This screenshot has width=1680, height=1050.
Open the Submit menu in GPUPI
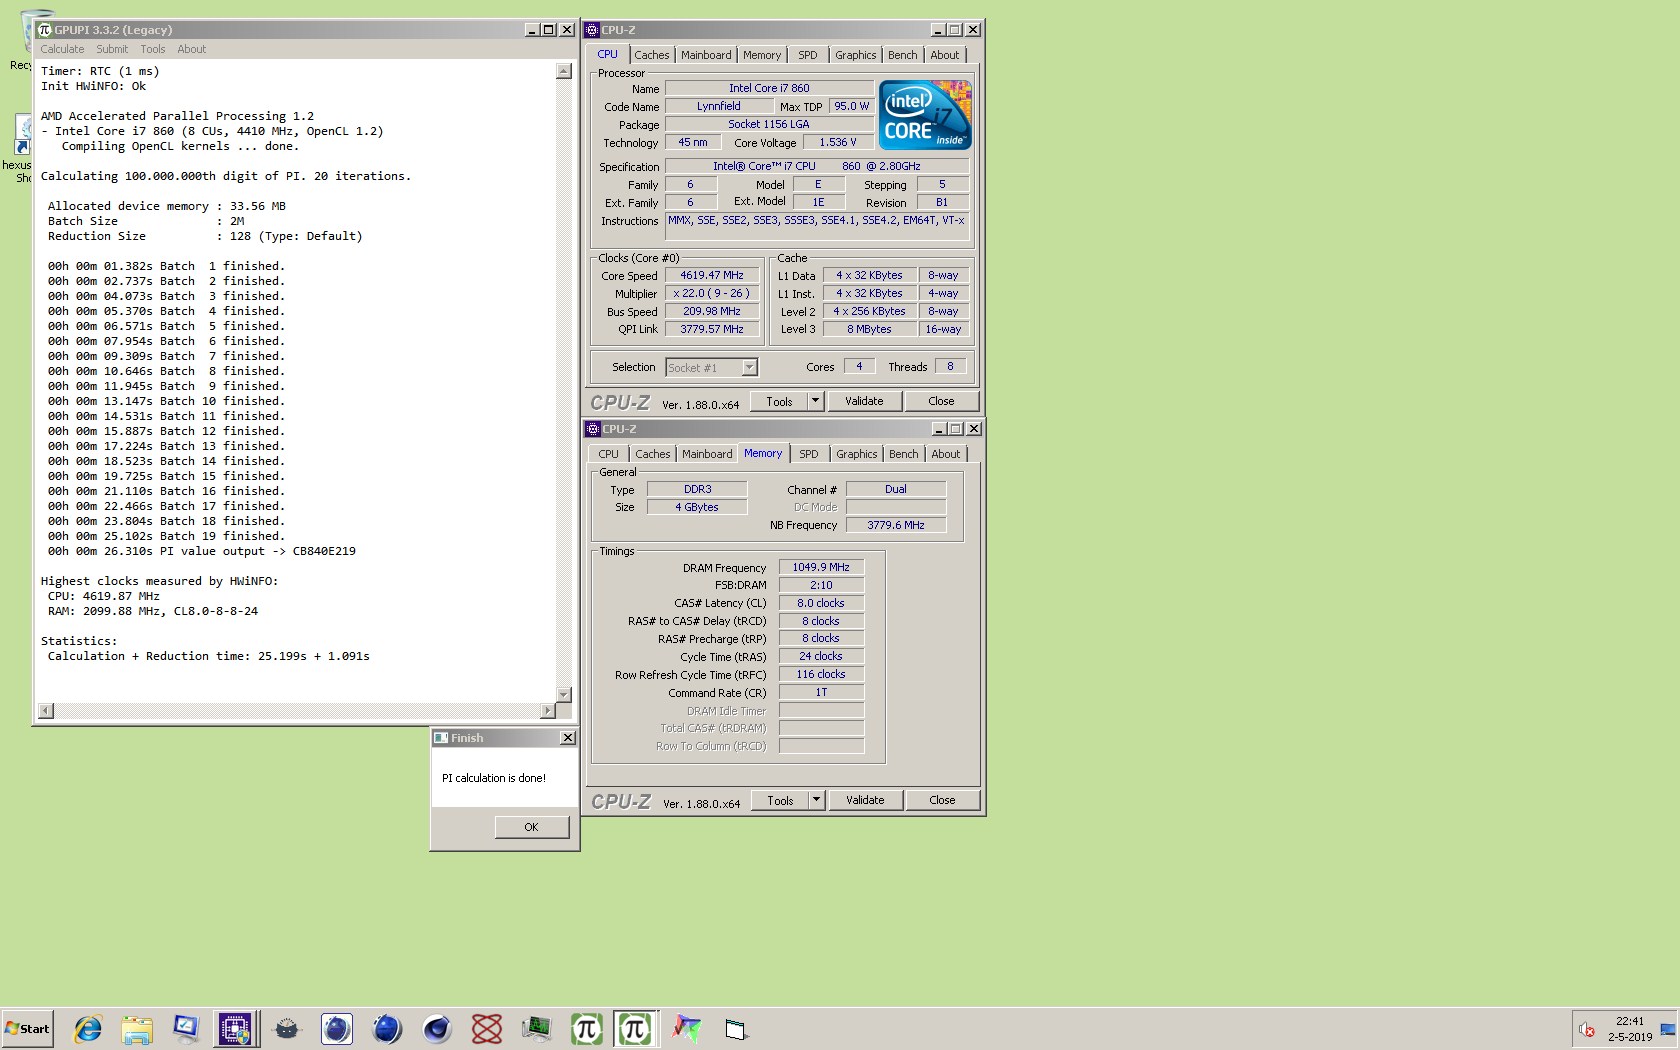tap(112, 49)
